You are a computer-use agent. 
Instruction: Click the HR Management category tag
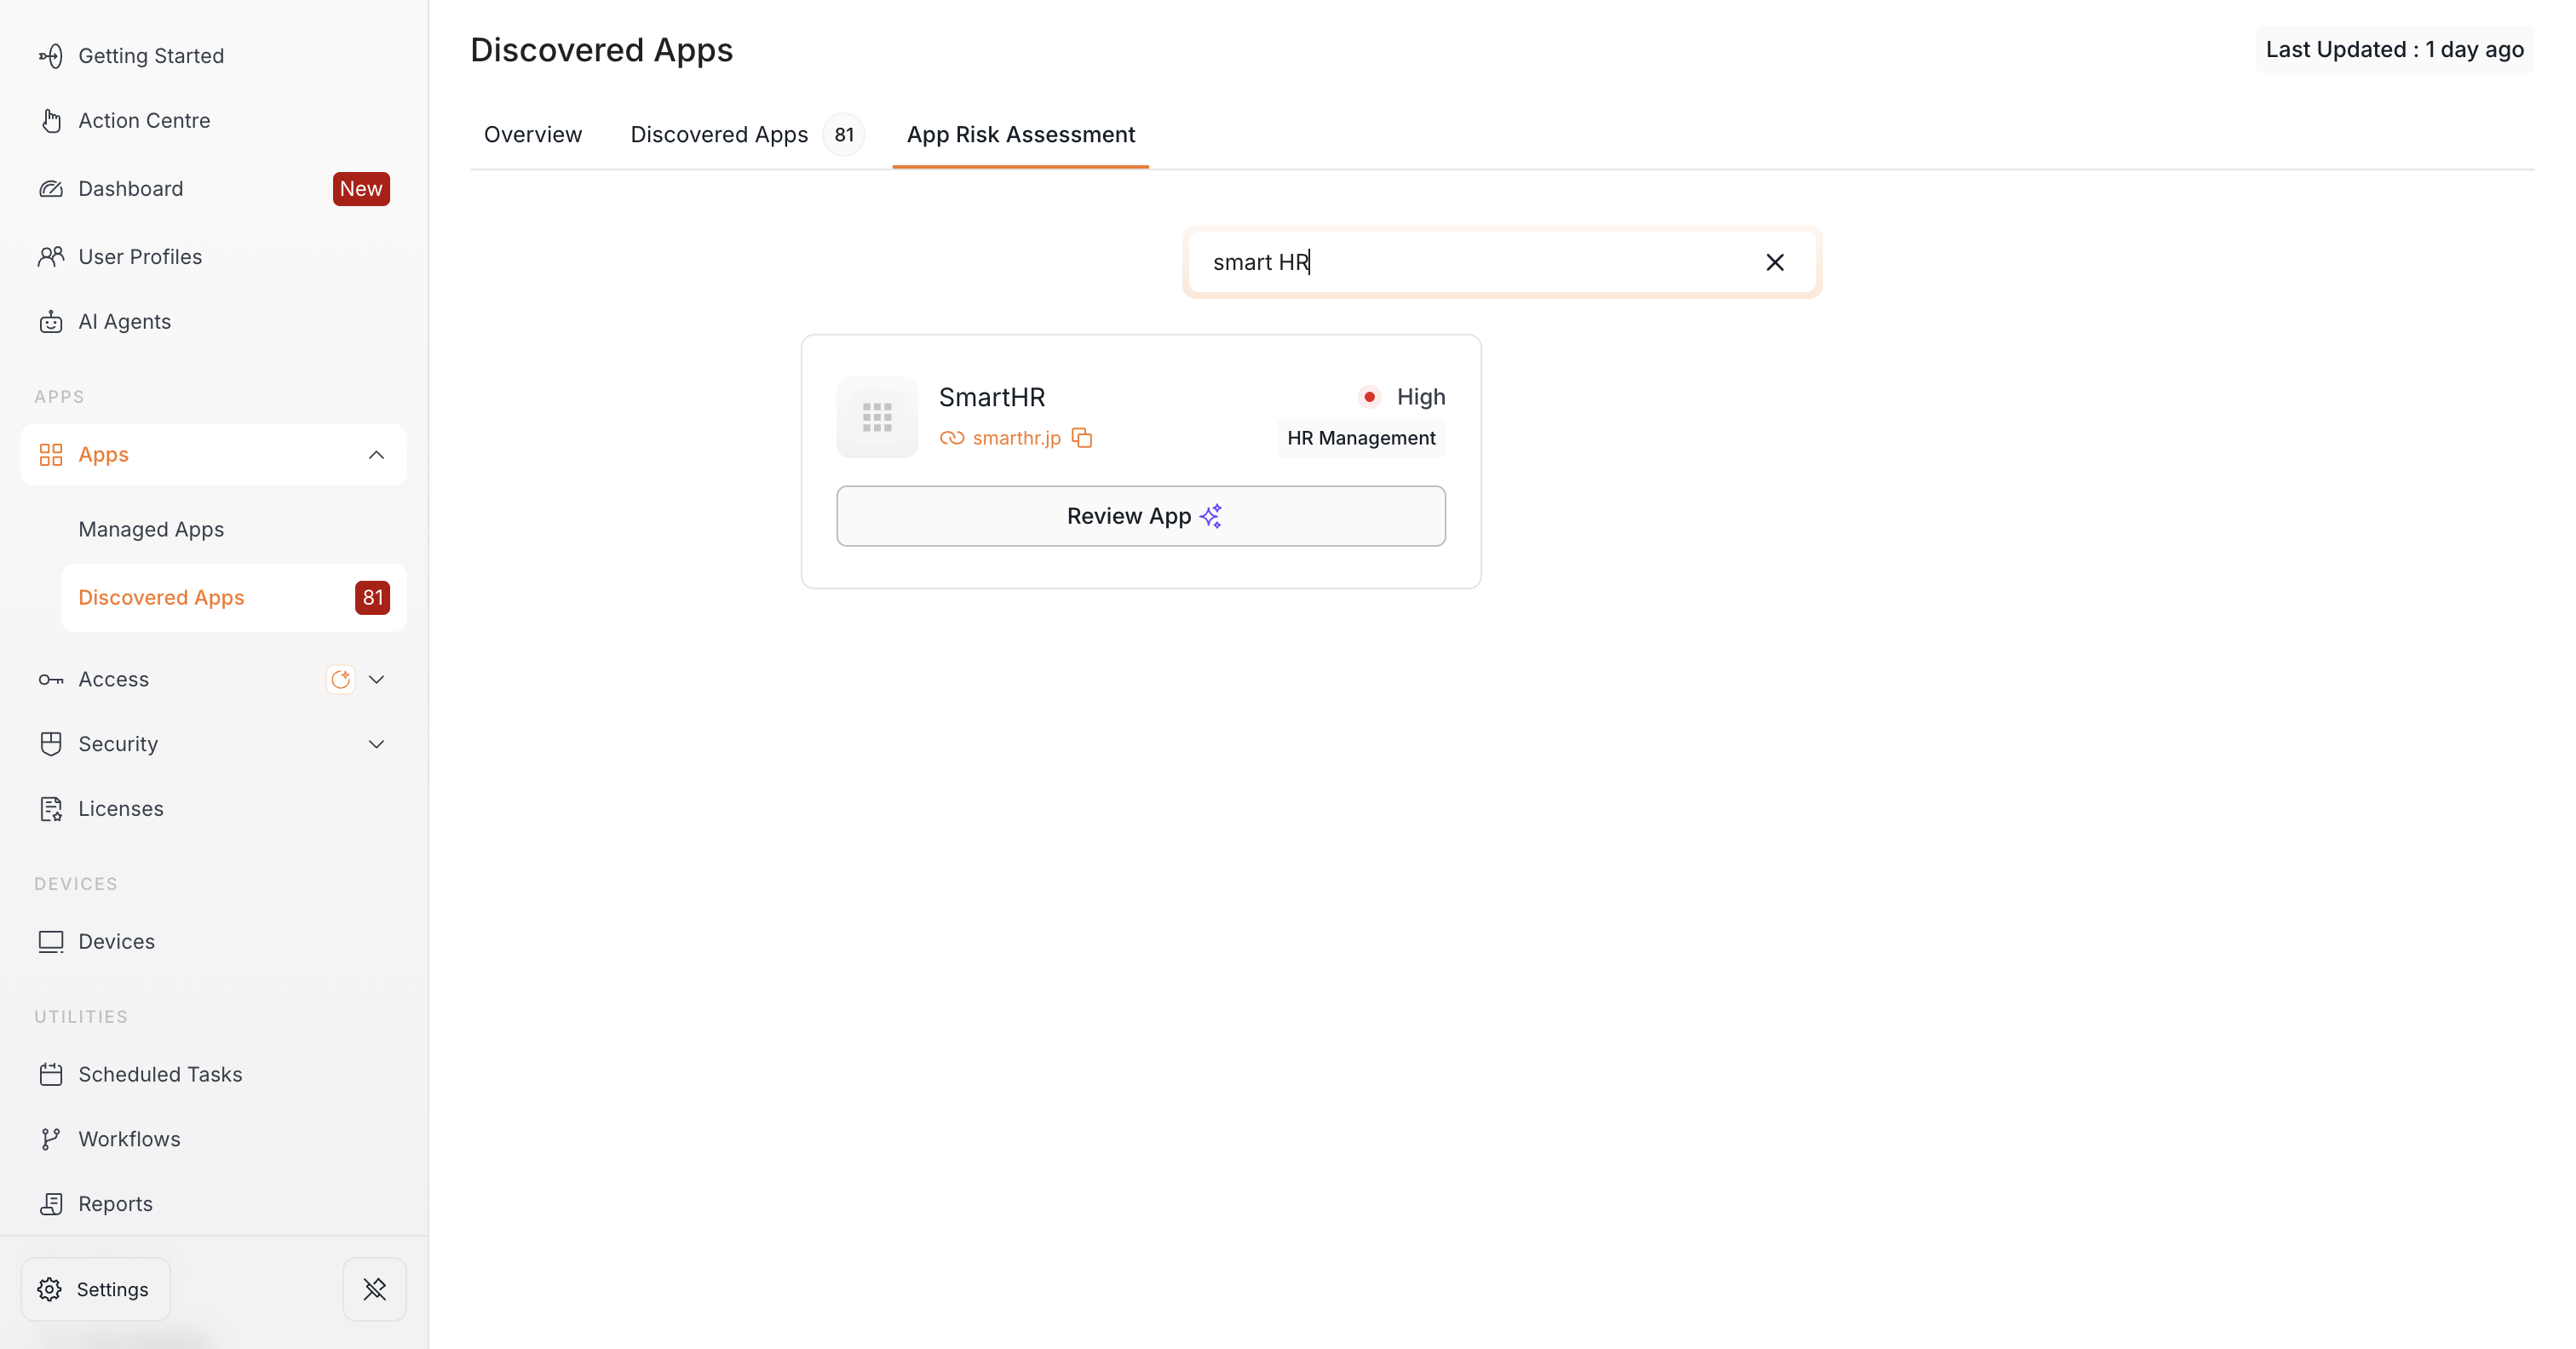(x=1361, y=439)
